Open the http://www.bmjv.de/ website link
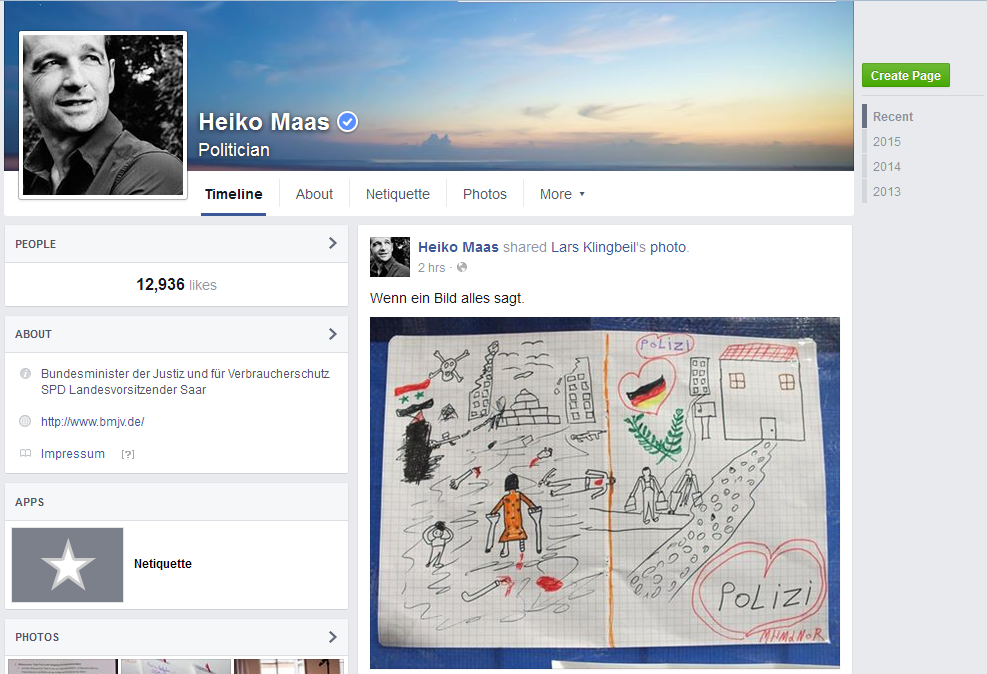This screenshot has height=674, width=987. tap(93, 422)
